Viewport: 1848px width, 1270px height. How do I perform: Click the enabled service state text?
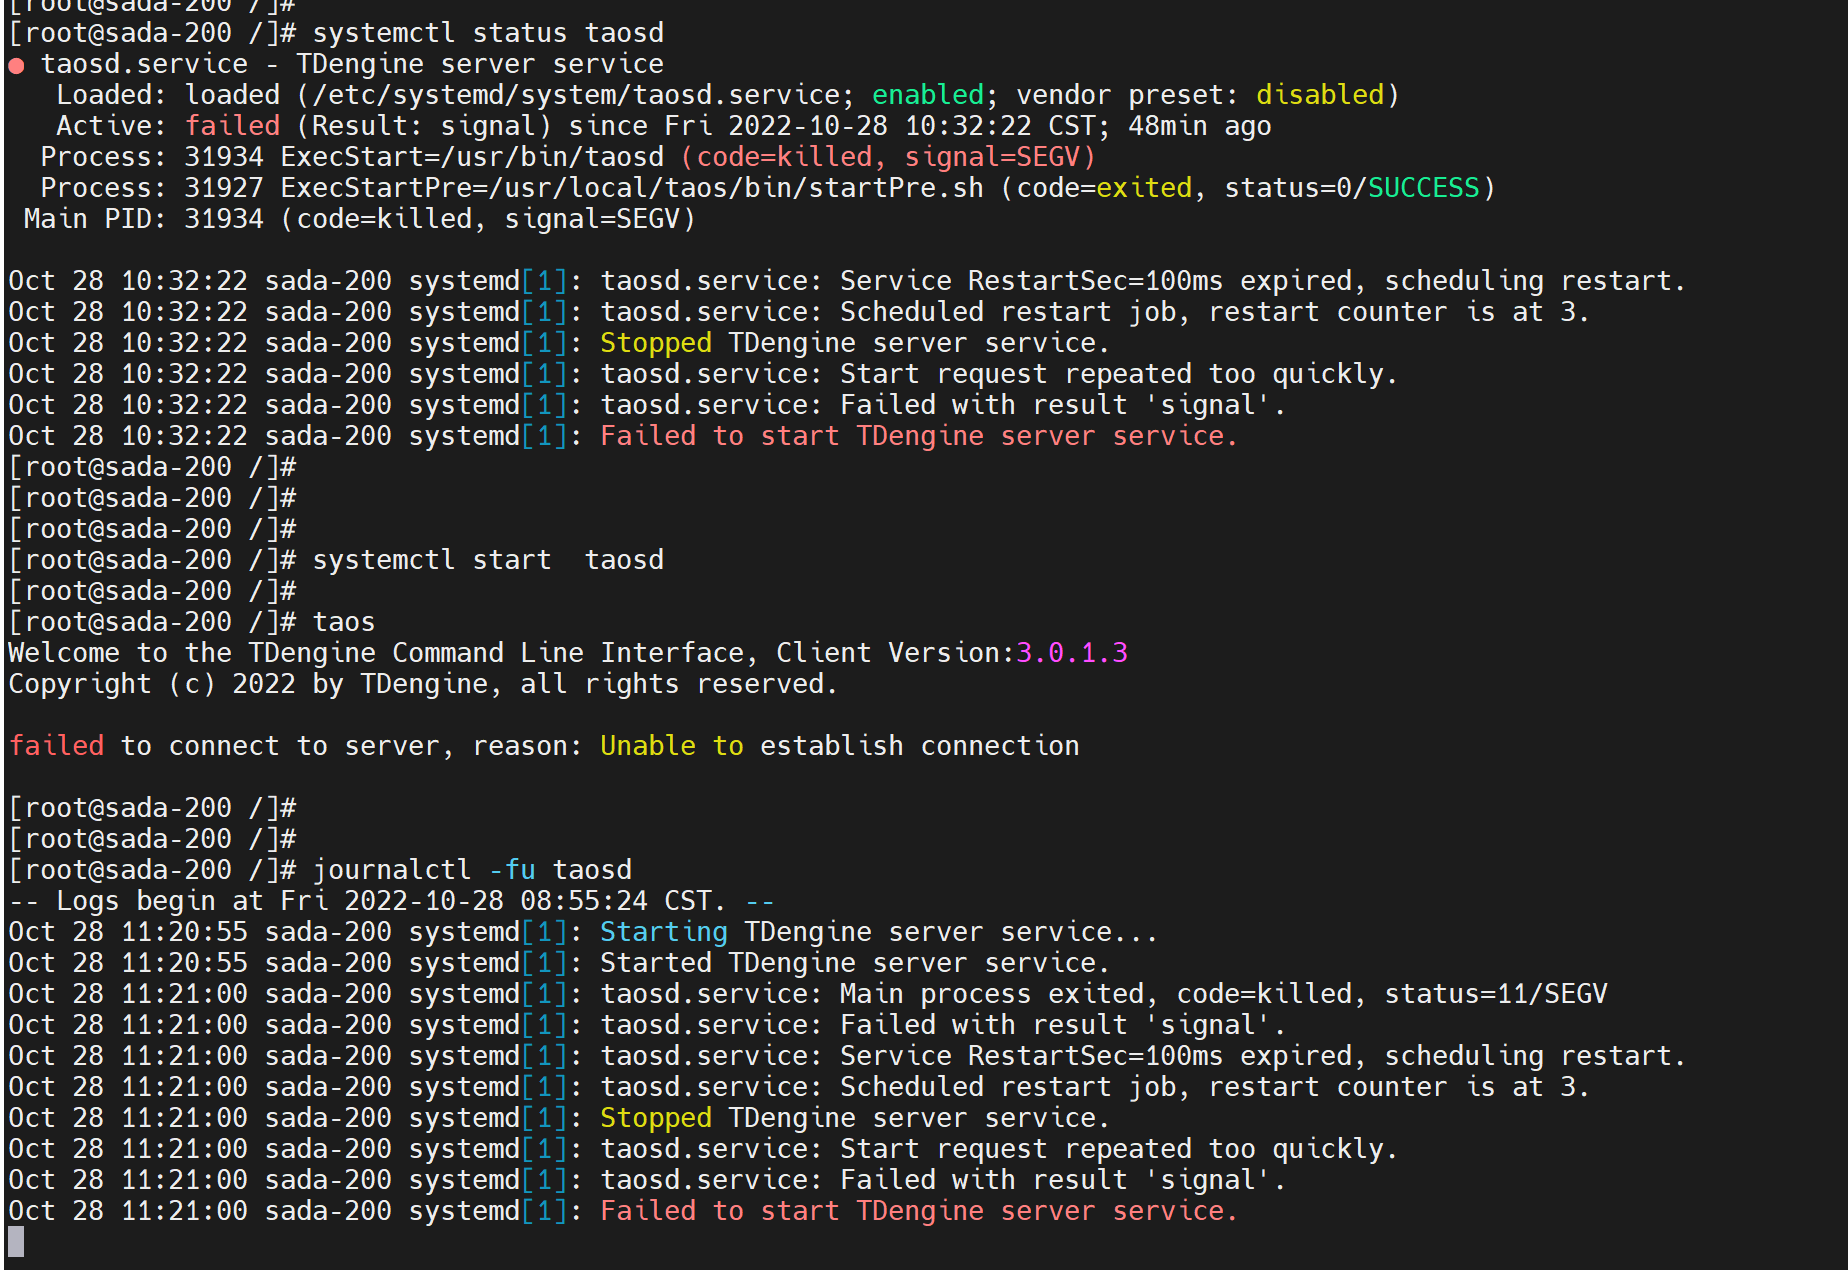click(927, 94)
